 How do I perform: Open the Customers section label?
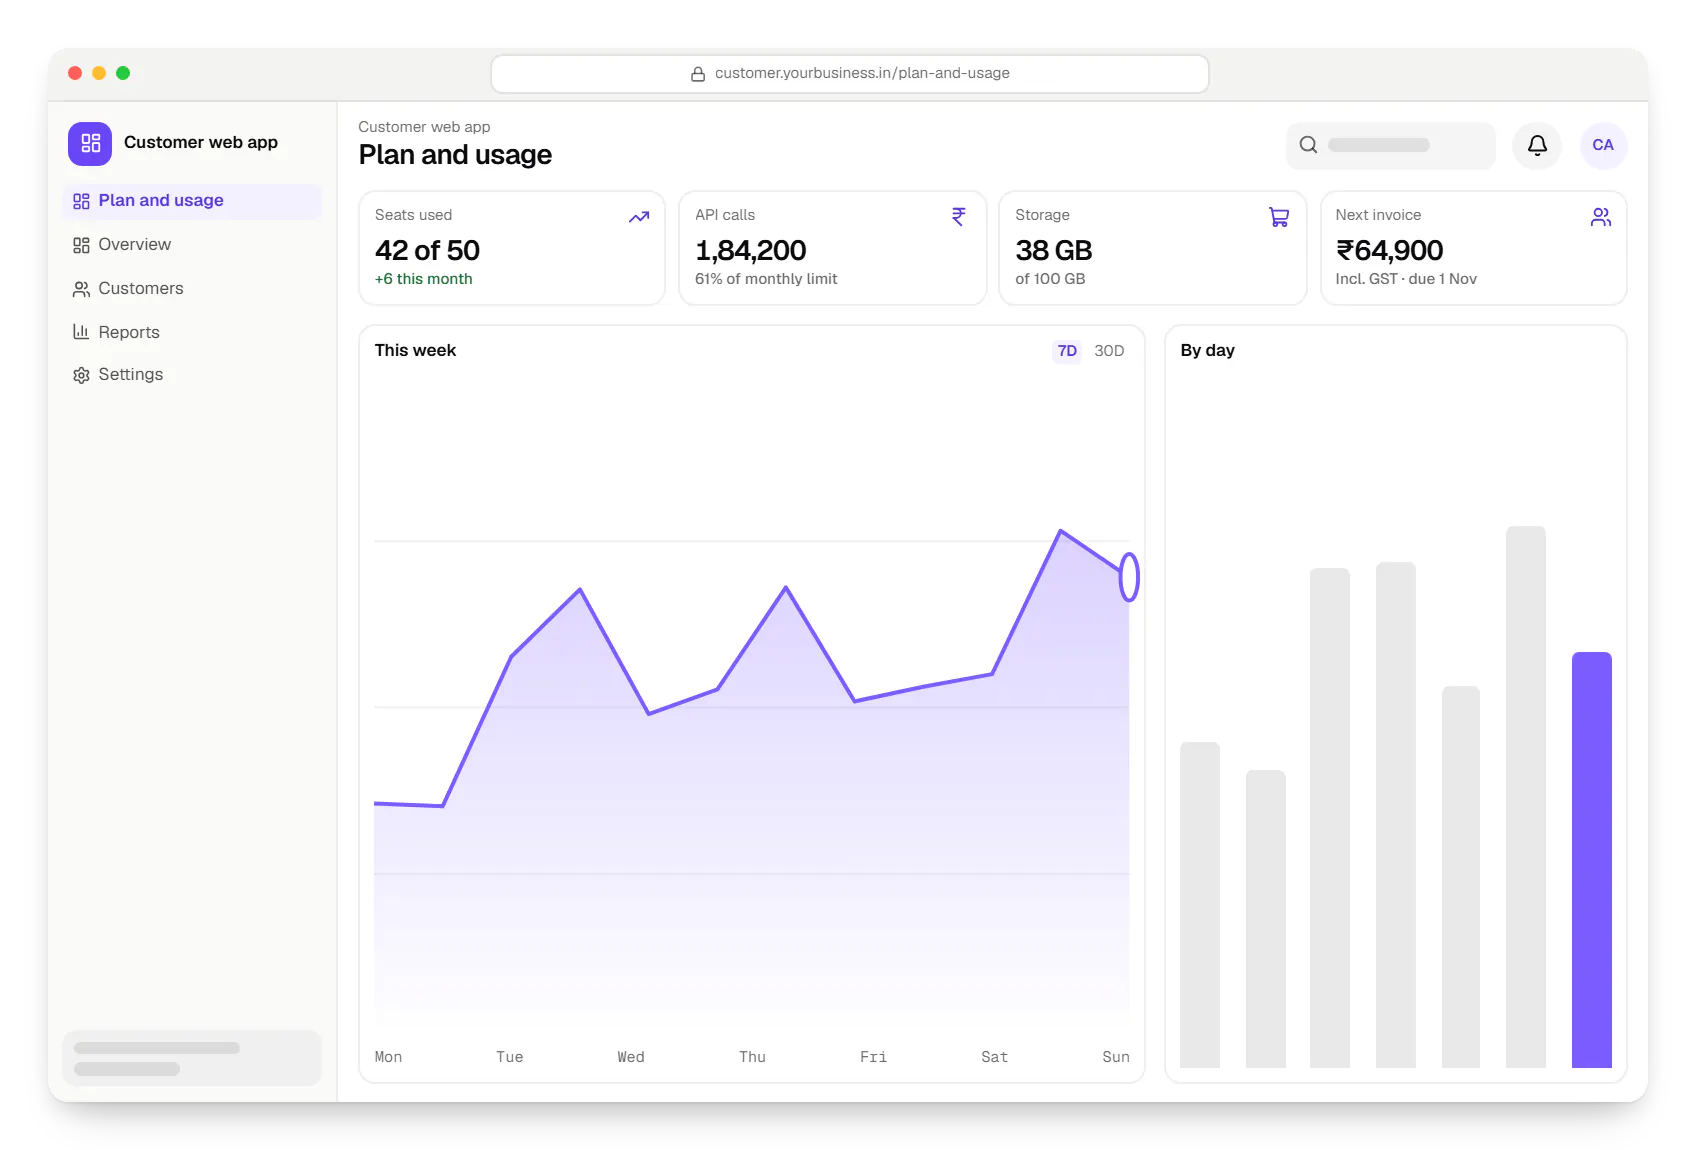(x=141, y=289)
